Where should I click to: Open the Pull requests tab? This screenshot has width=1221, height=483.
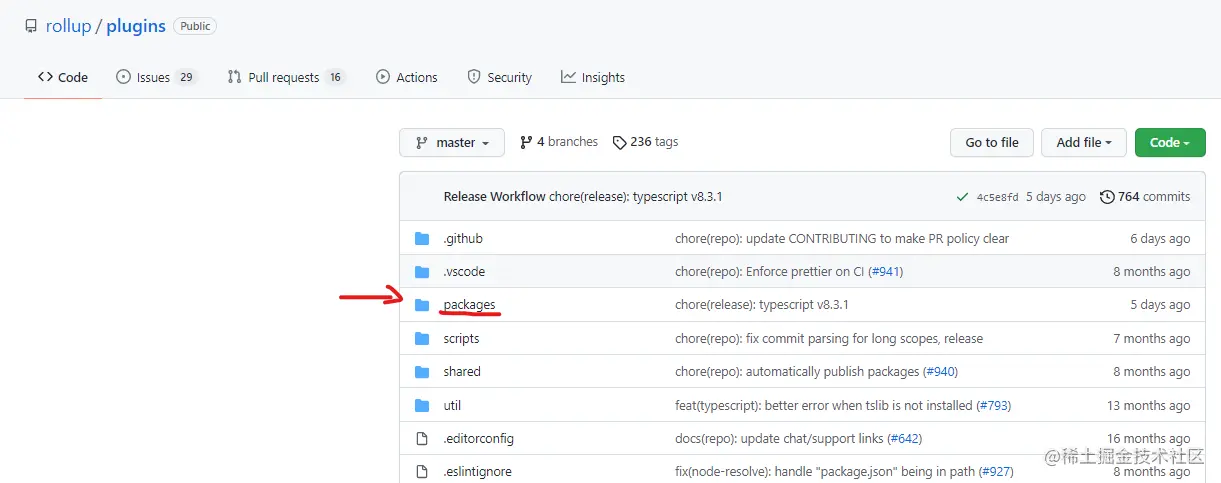[286, 77]
